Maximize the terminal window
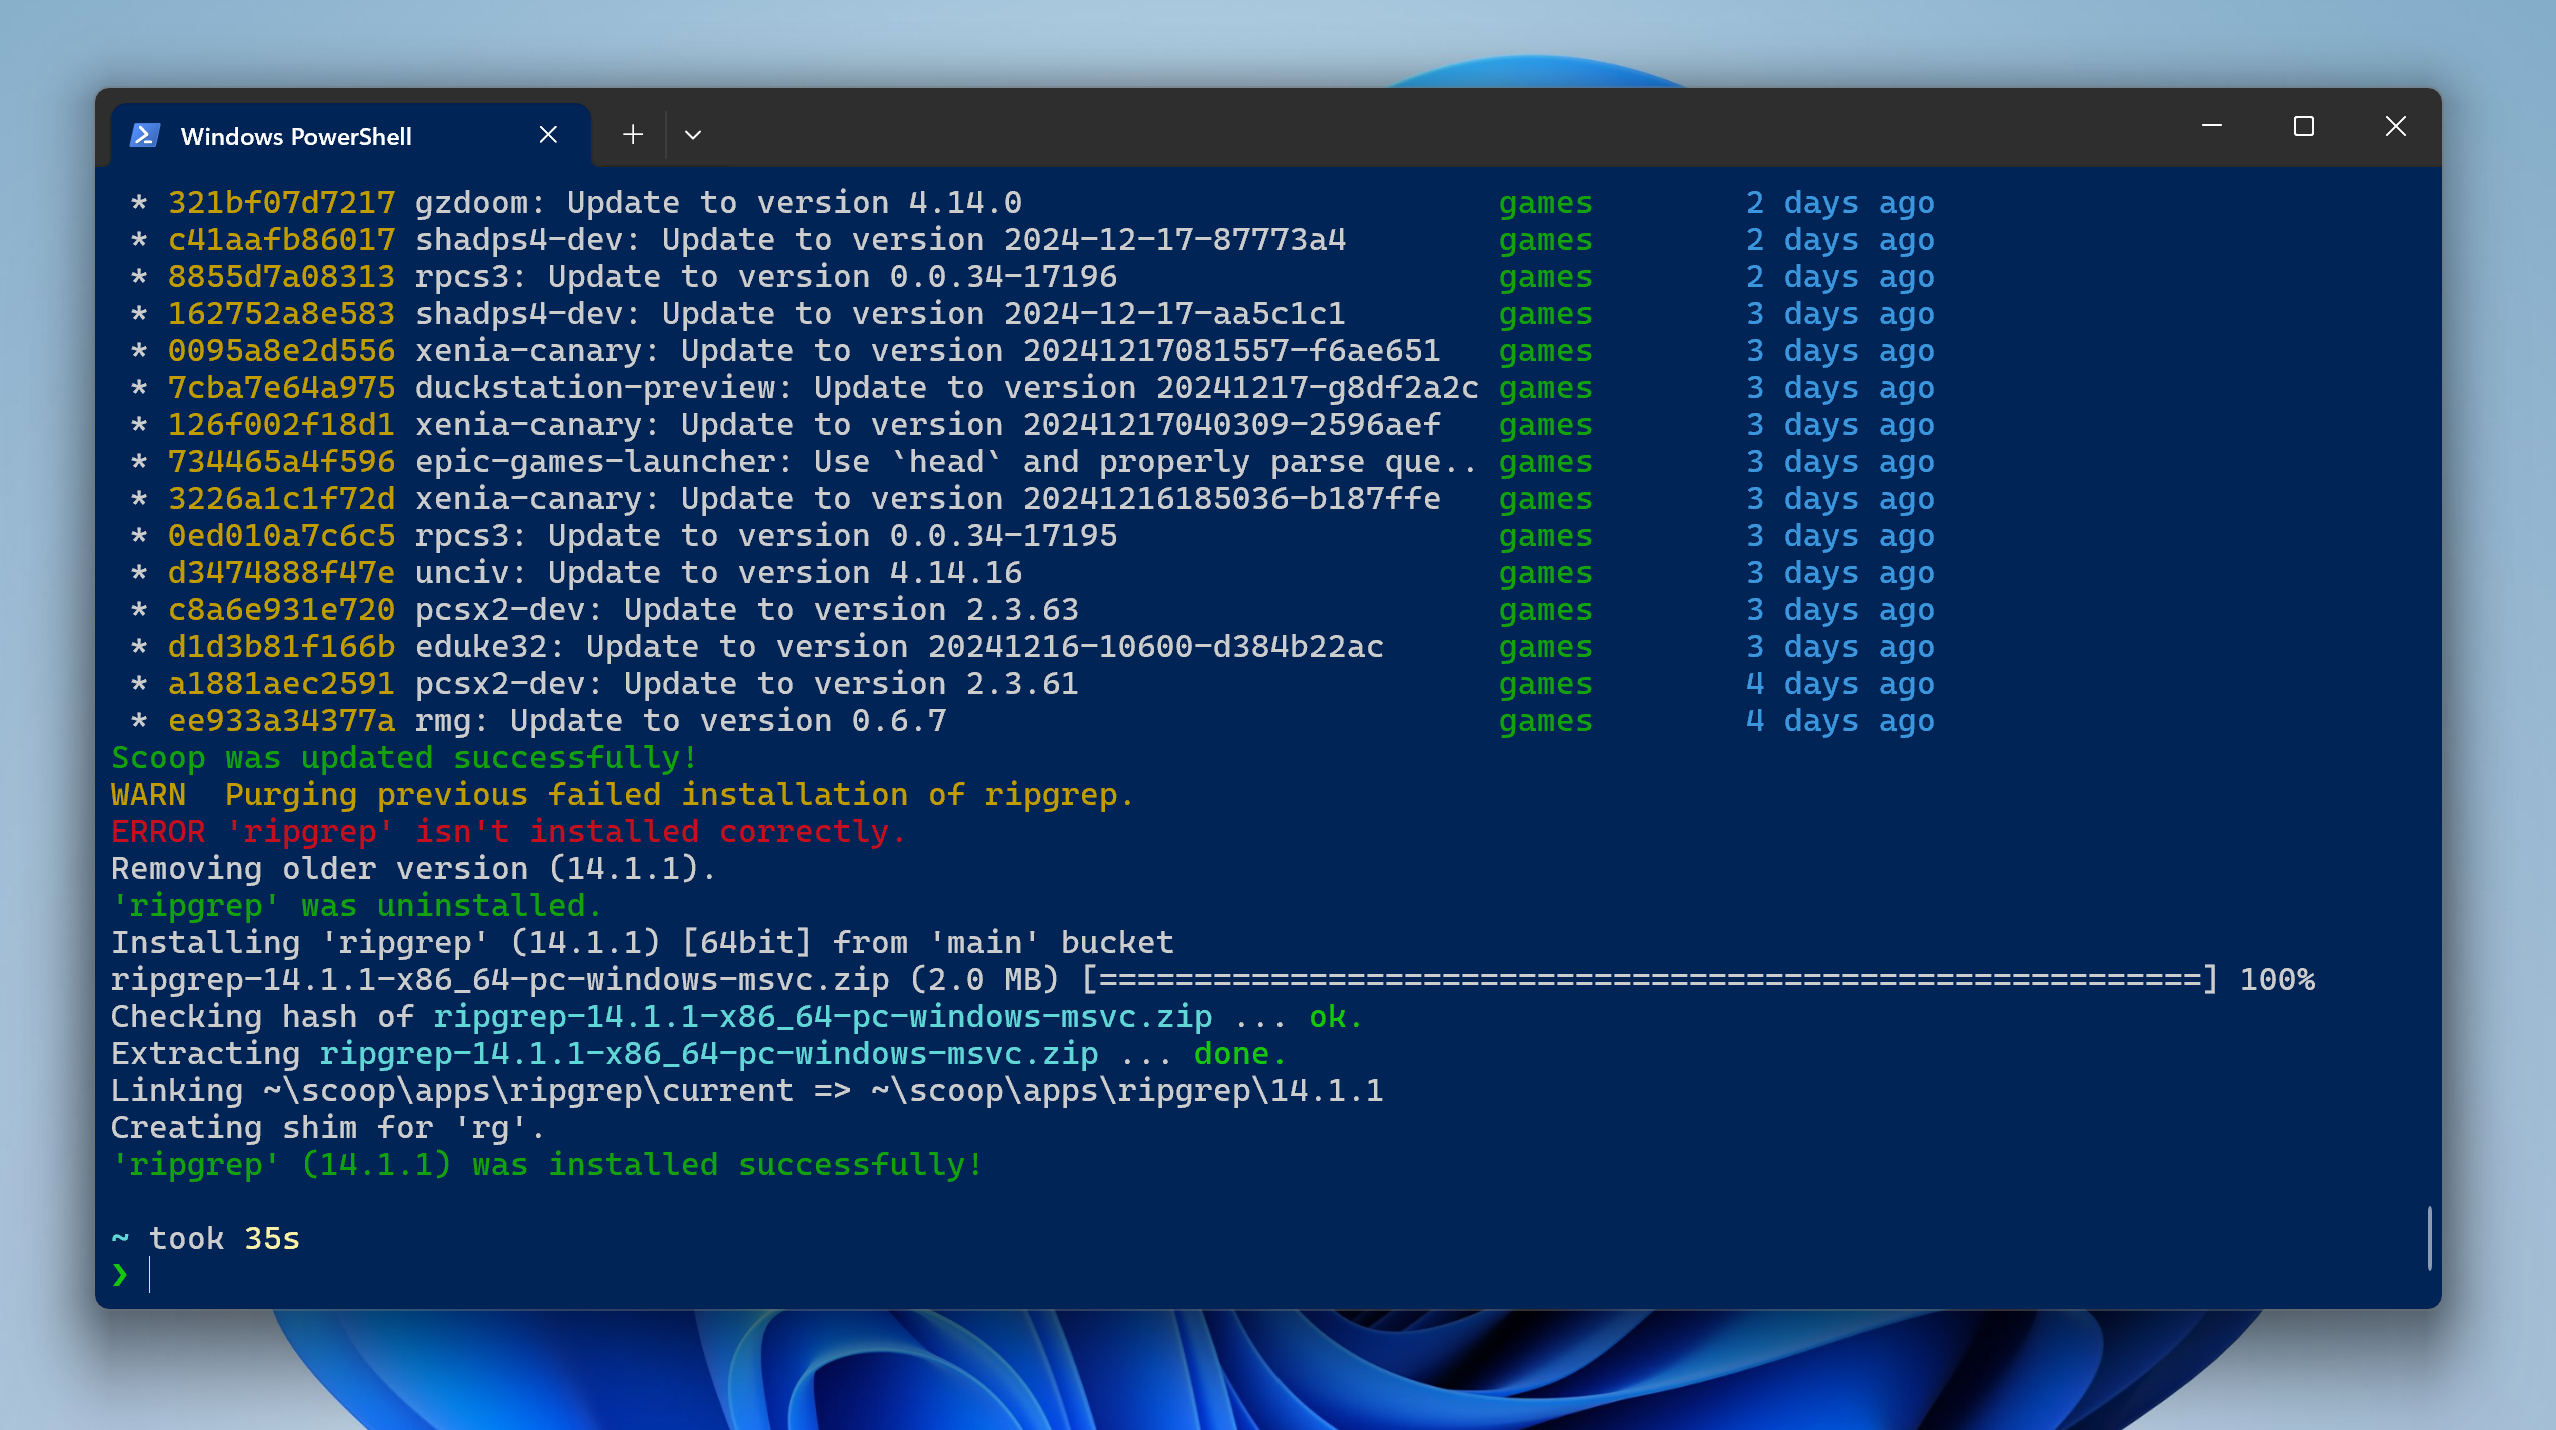 [2303, 126]
